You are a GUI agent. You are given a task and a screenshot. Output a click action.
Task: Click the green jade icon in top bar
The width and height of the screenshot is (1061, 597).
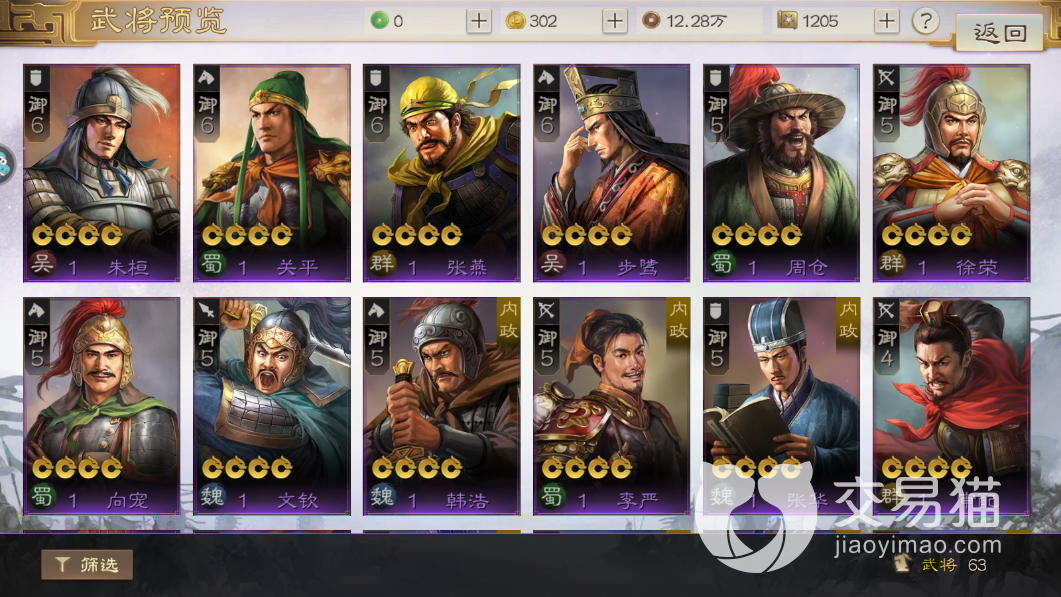379,21
